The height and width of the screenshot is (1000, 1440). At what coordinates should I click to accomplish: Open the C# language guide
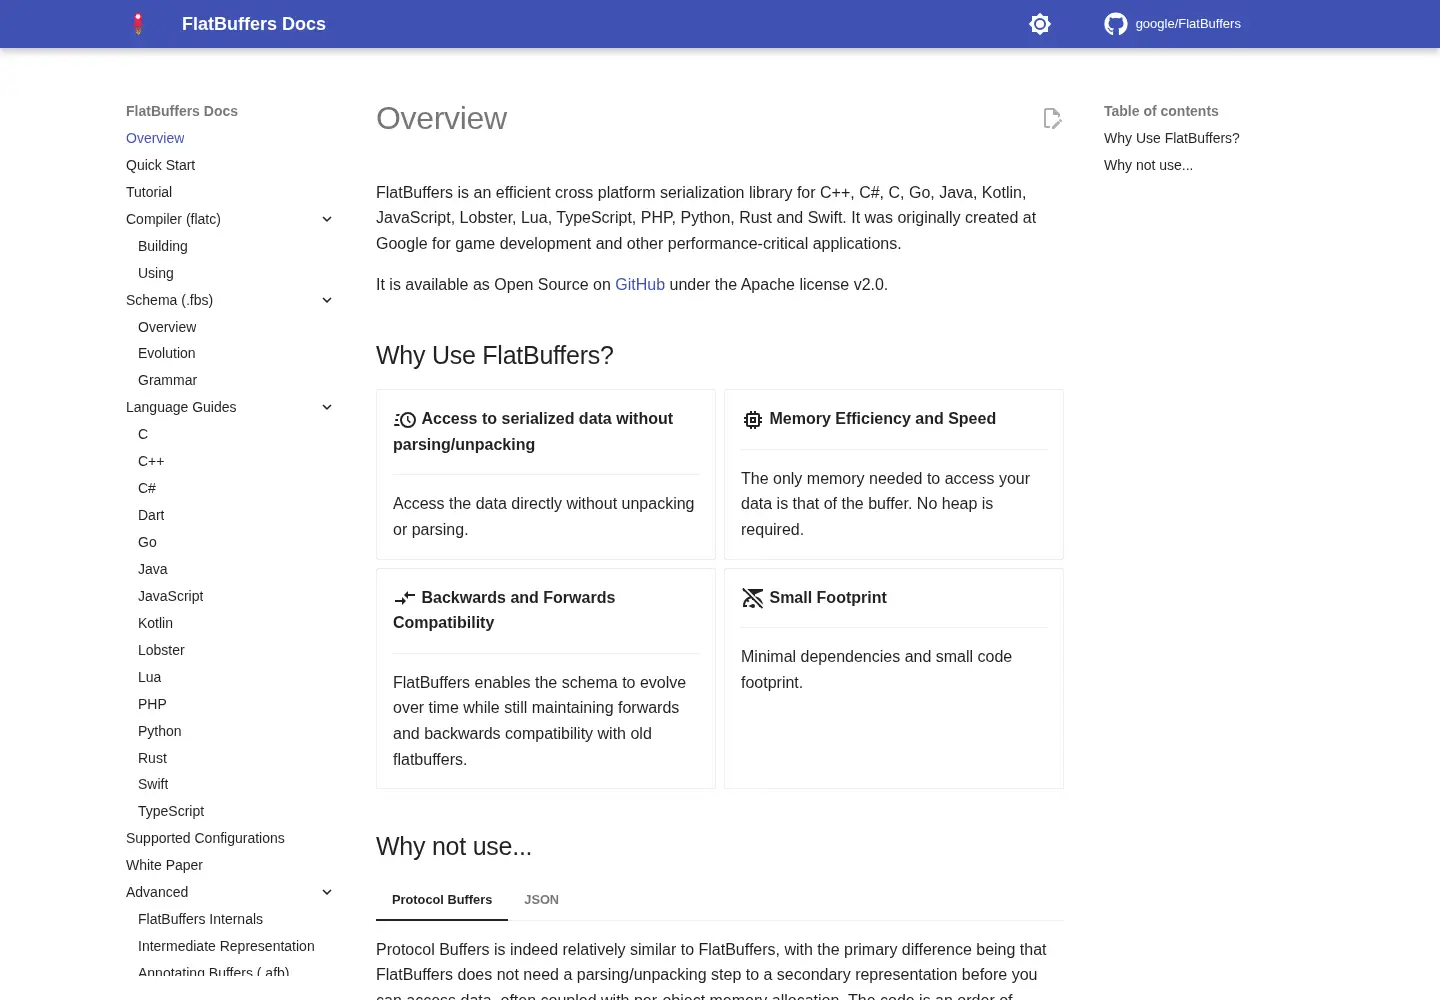(147, 488)
